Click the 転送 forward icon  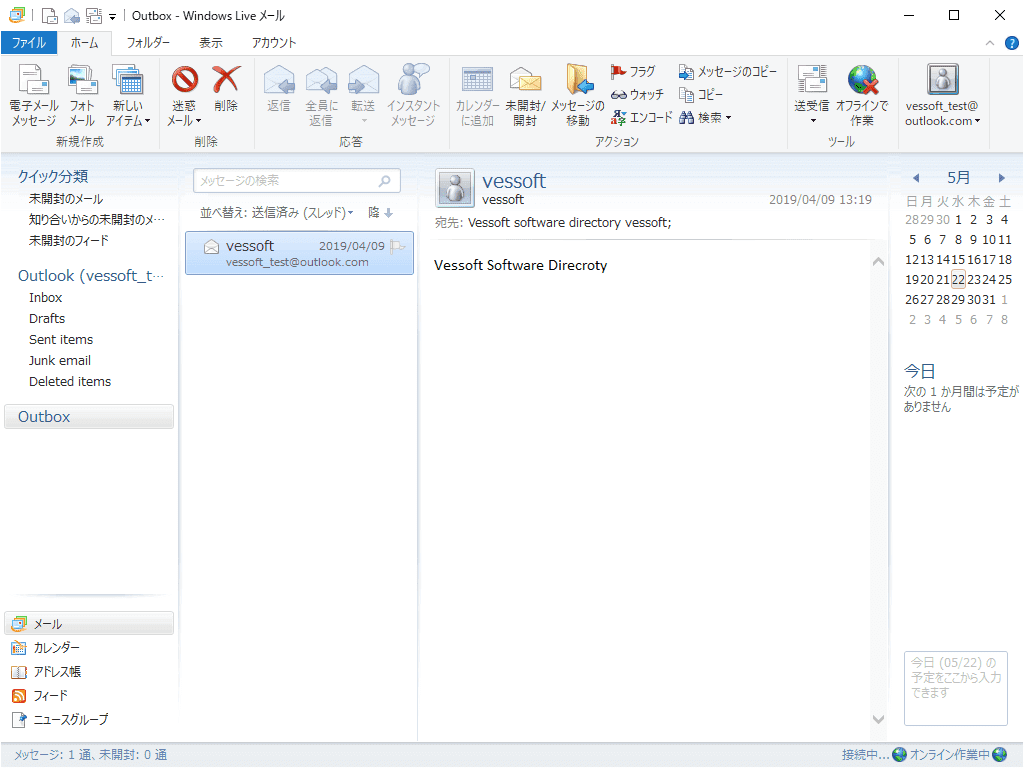tap(363, 95)
